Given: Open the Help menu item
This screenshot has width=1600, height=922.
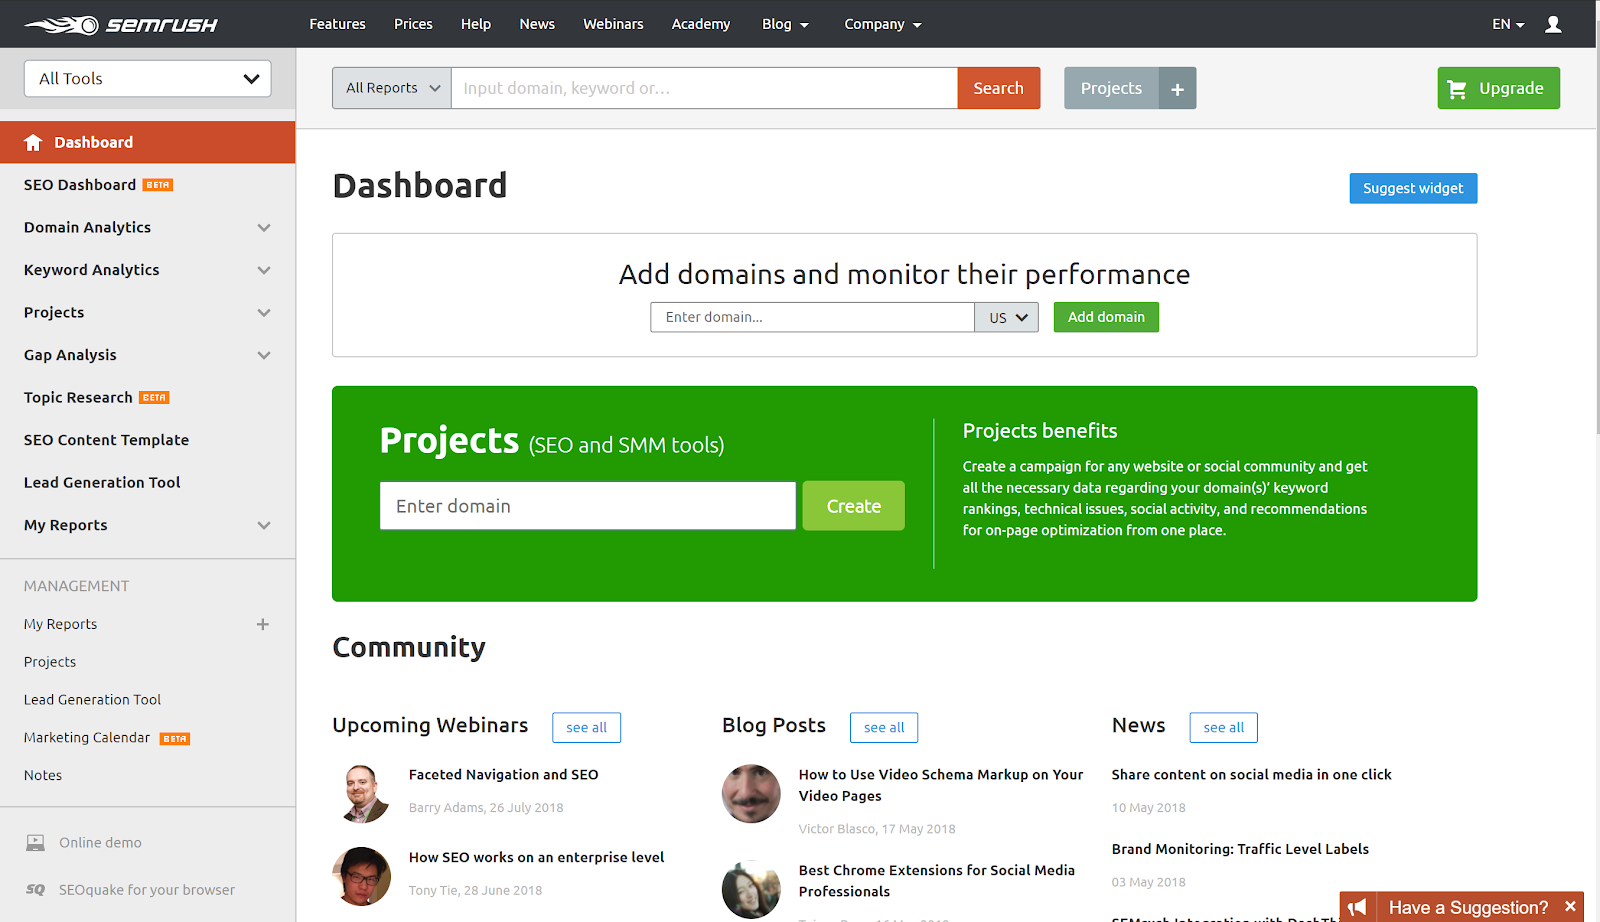Looking at the screenshot, I should 476,24.
